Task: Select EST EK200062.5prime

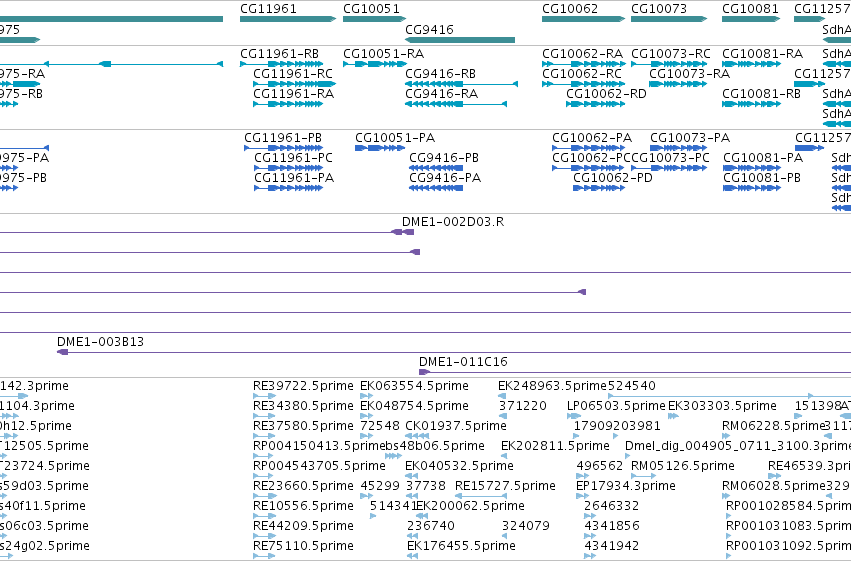Action: (470, 506)
